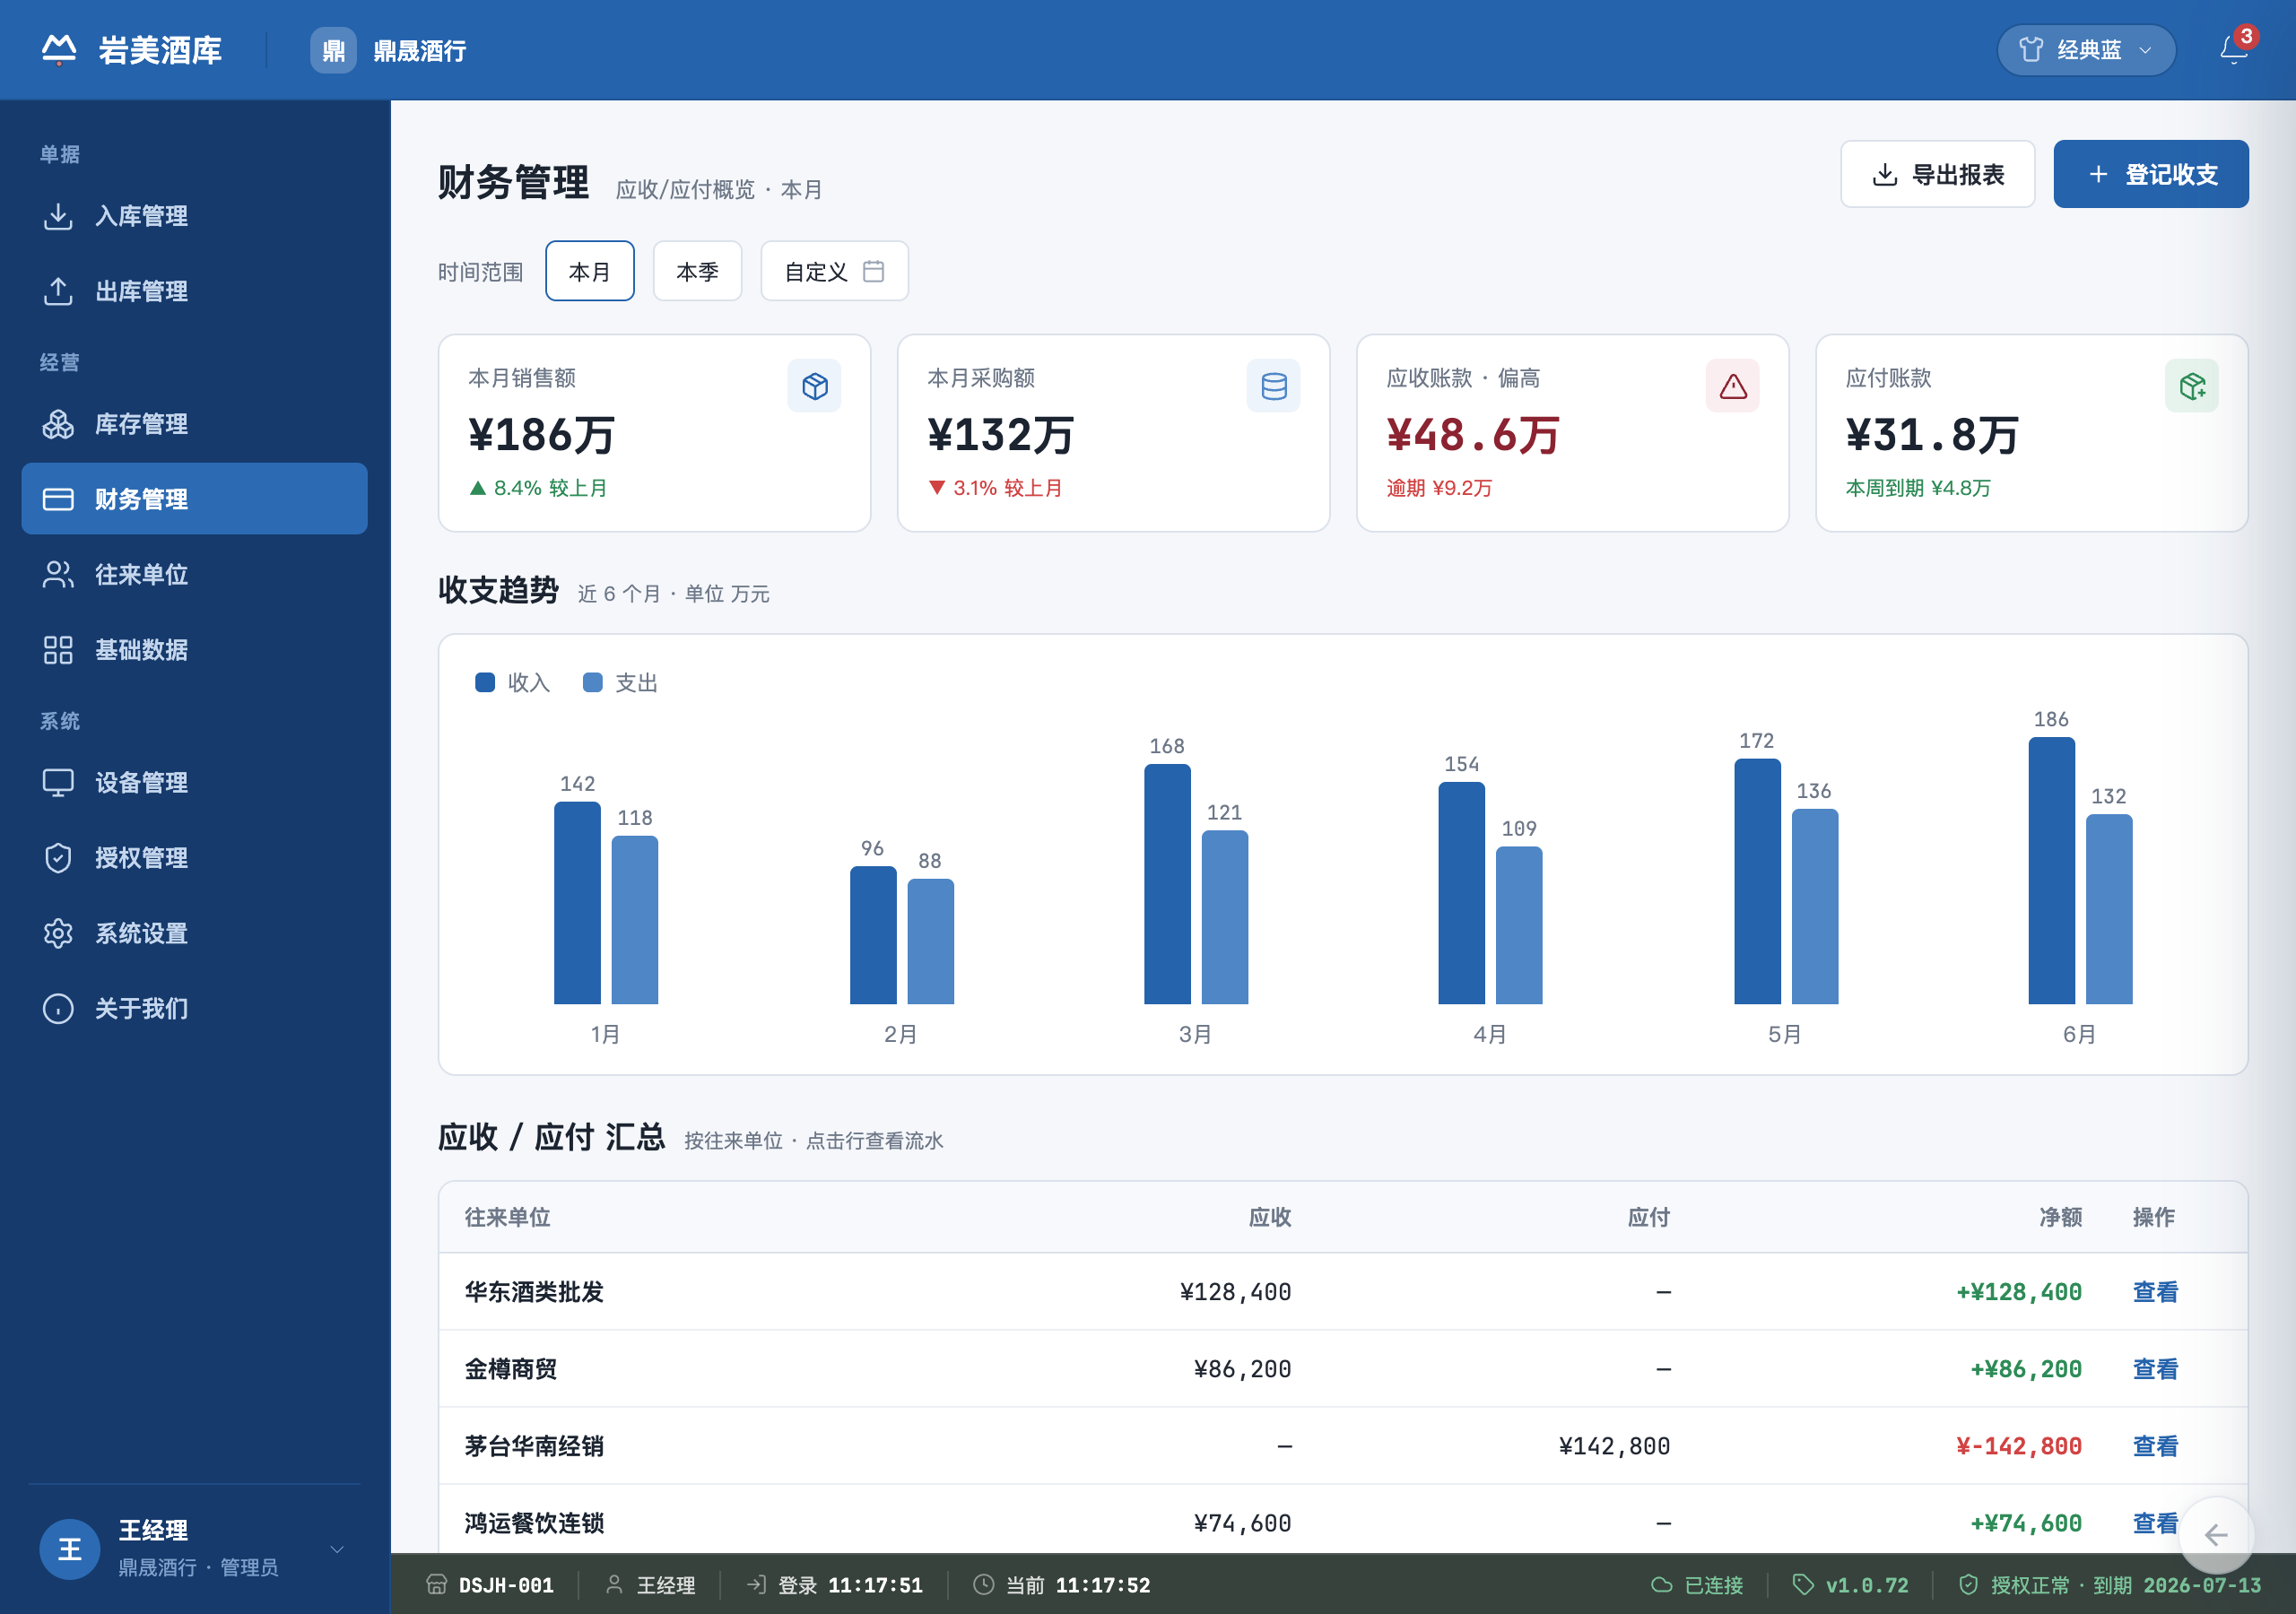Click the 入库管理 download-tray icon
The width and height of the screenshot is (2296, 1614).
pyautogui.click(x=58, y=216)
